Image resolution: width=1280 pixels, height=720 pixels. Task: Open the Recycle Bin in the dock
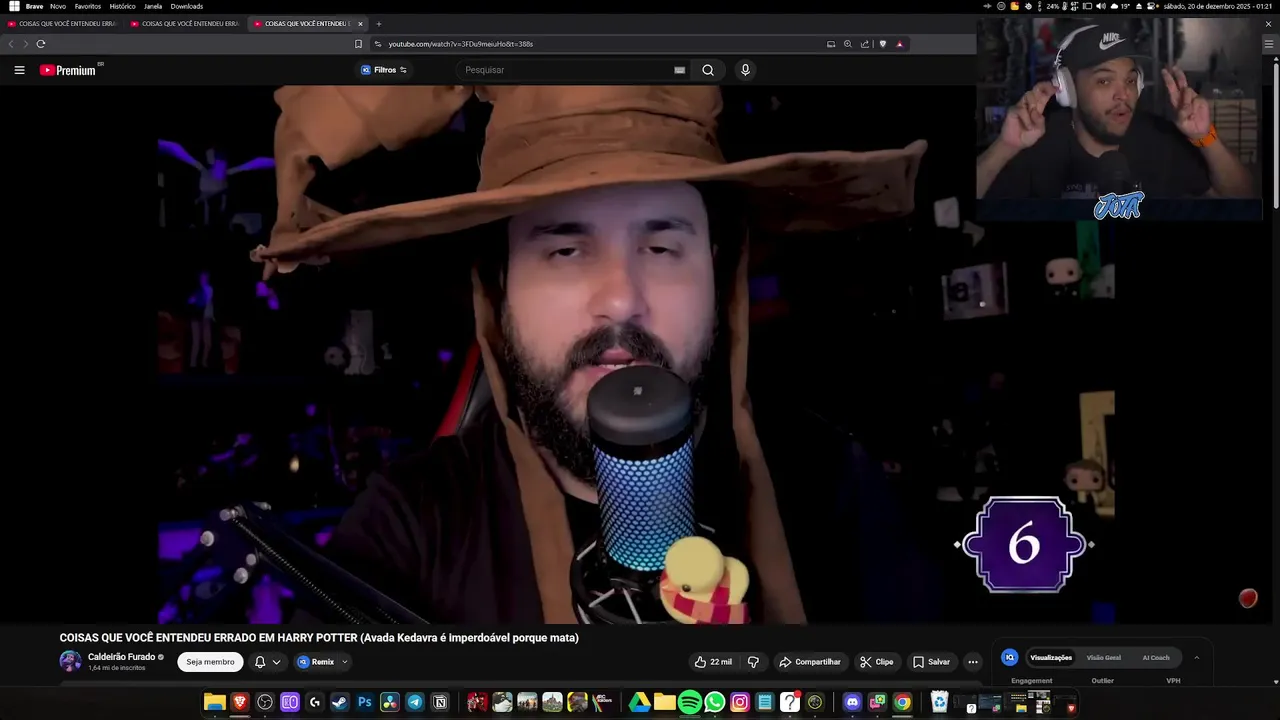940,703
